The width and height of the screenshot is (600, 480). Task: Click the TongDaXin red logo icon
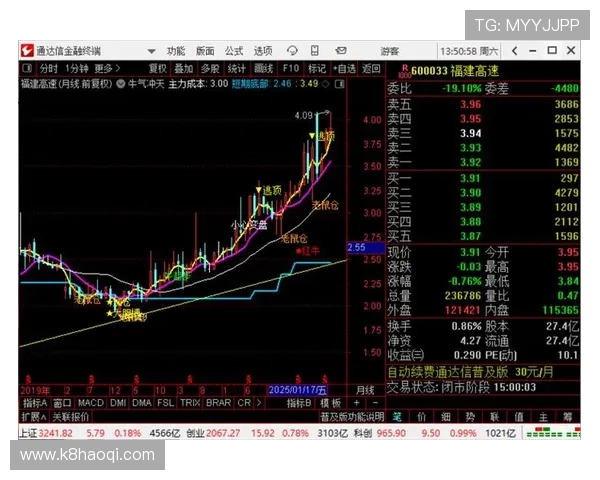[x=27, y=51]
